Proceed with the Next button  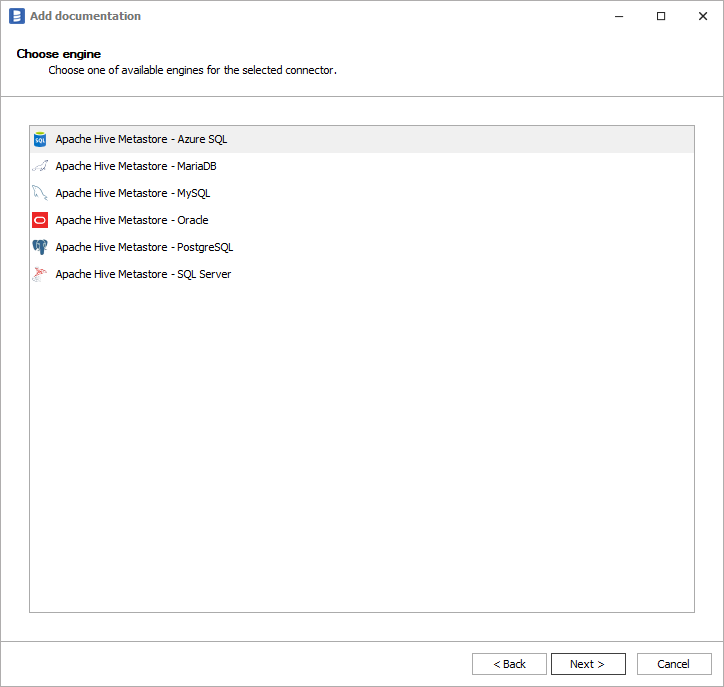pyautogui.click(x=588, y=664)
